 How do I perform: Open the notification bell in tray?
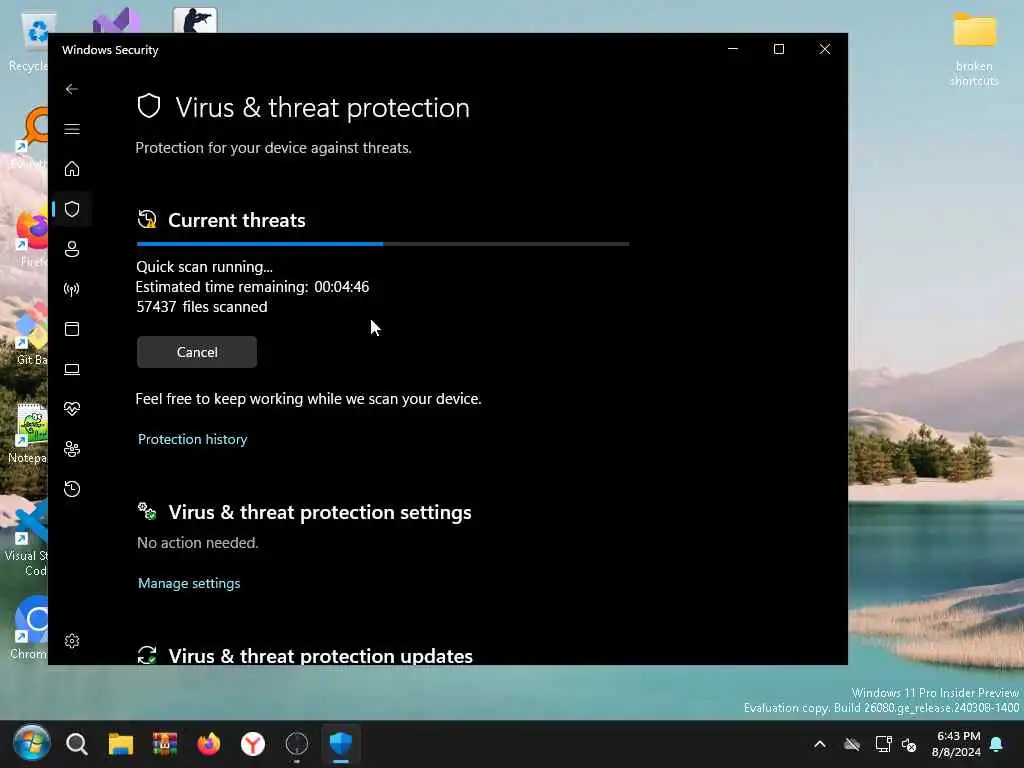pyautogui.click(x=997, y=744)
